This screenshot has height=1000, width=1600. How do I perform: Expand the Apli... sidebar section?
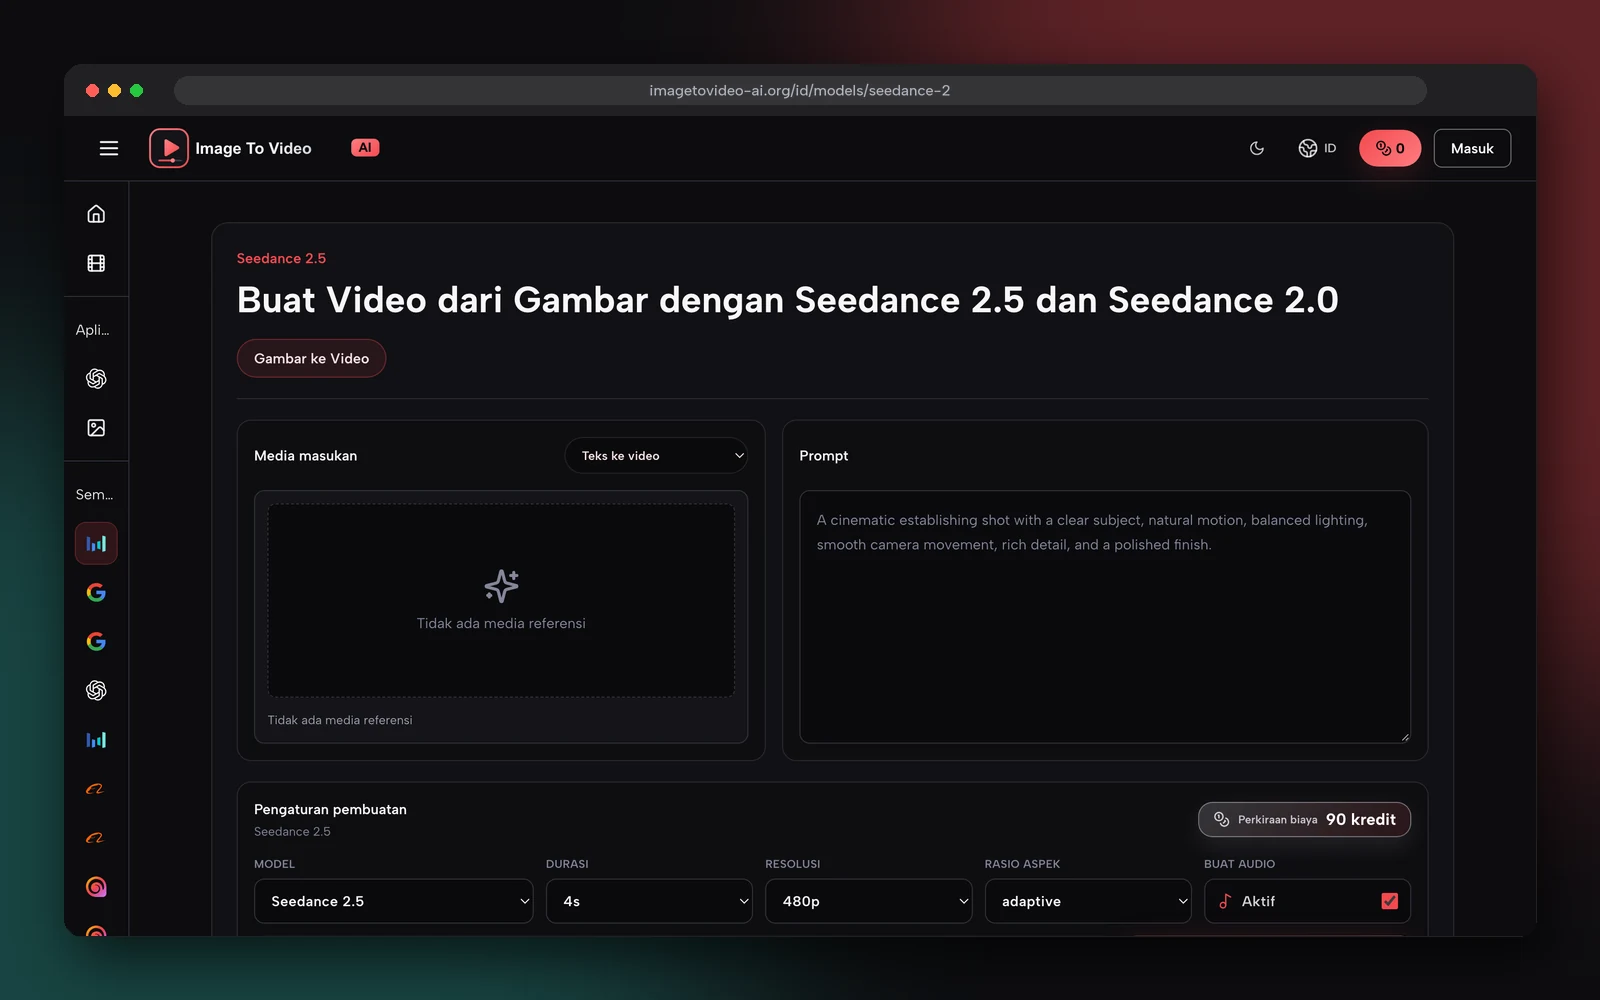(93, 330)
